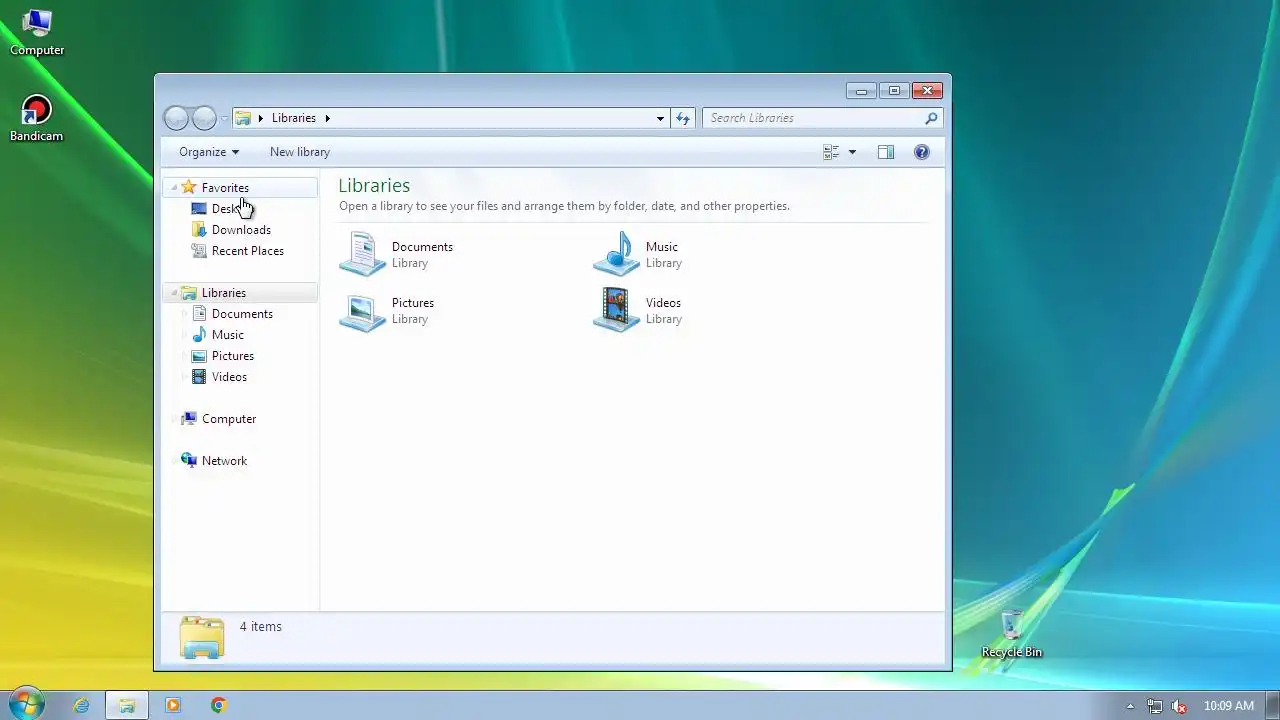Click the arrow before Libraries in breadcrumb
Screen dimensions: 1280x720
pos(261,118)
